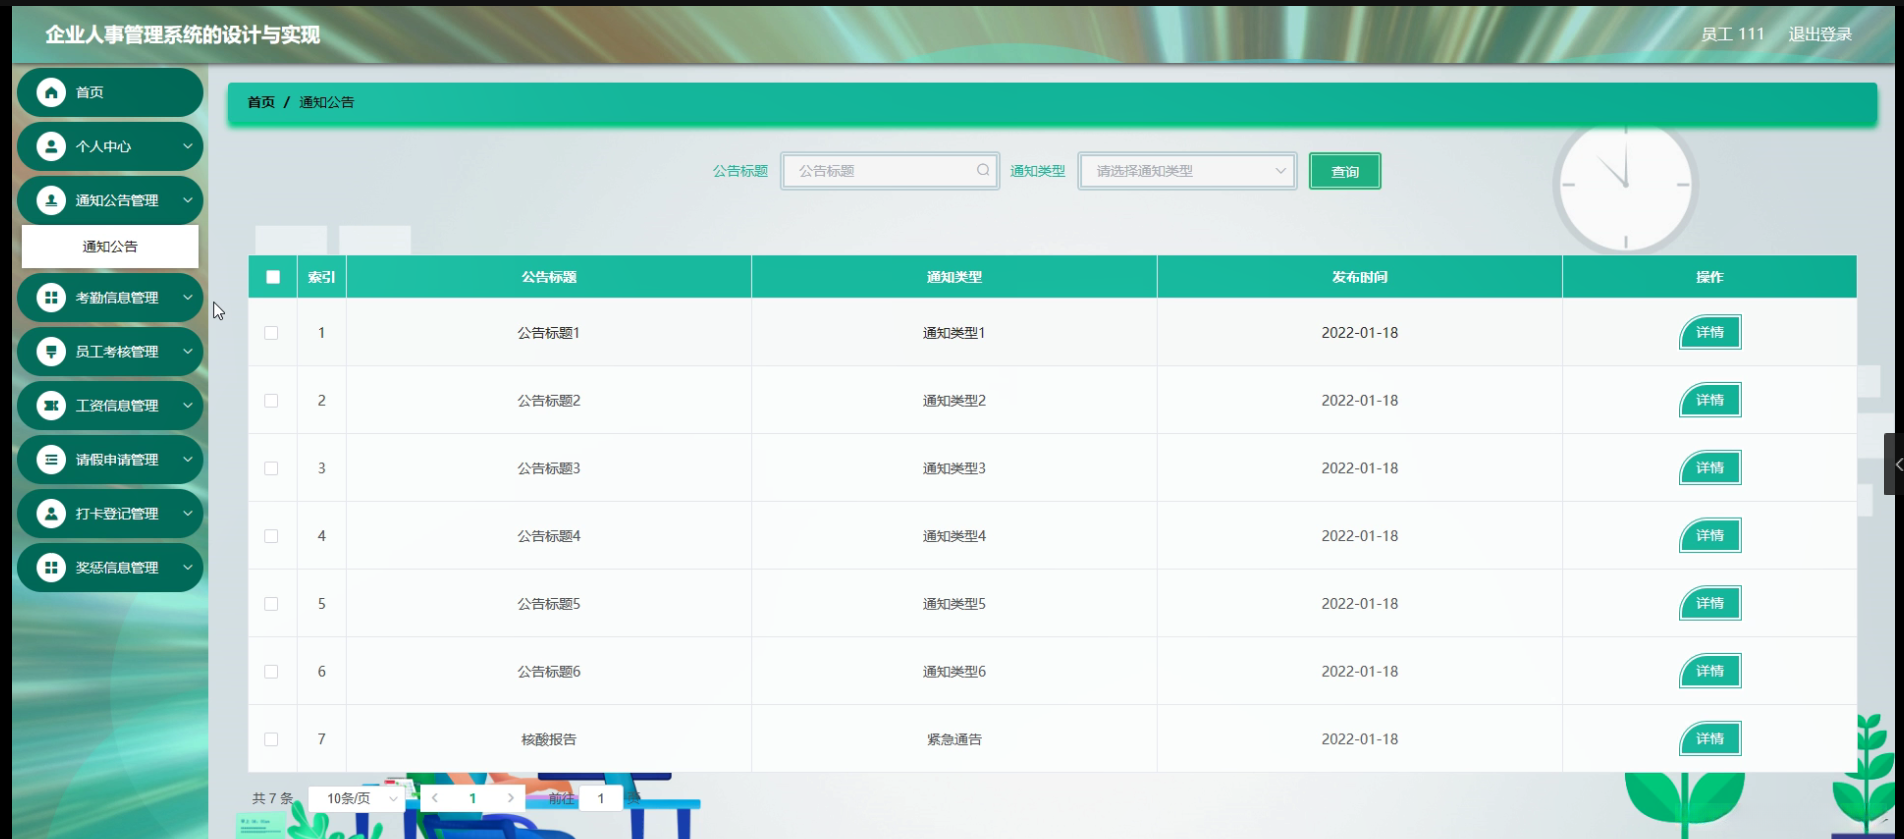This screenshot has width=1904, height=839.
Task: Click the side panel collapse arrow at right edge
Action: [1896, 464]
